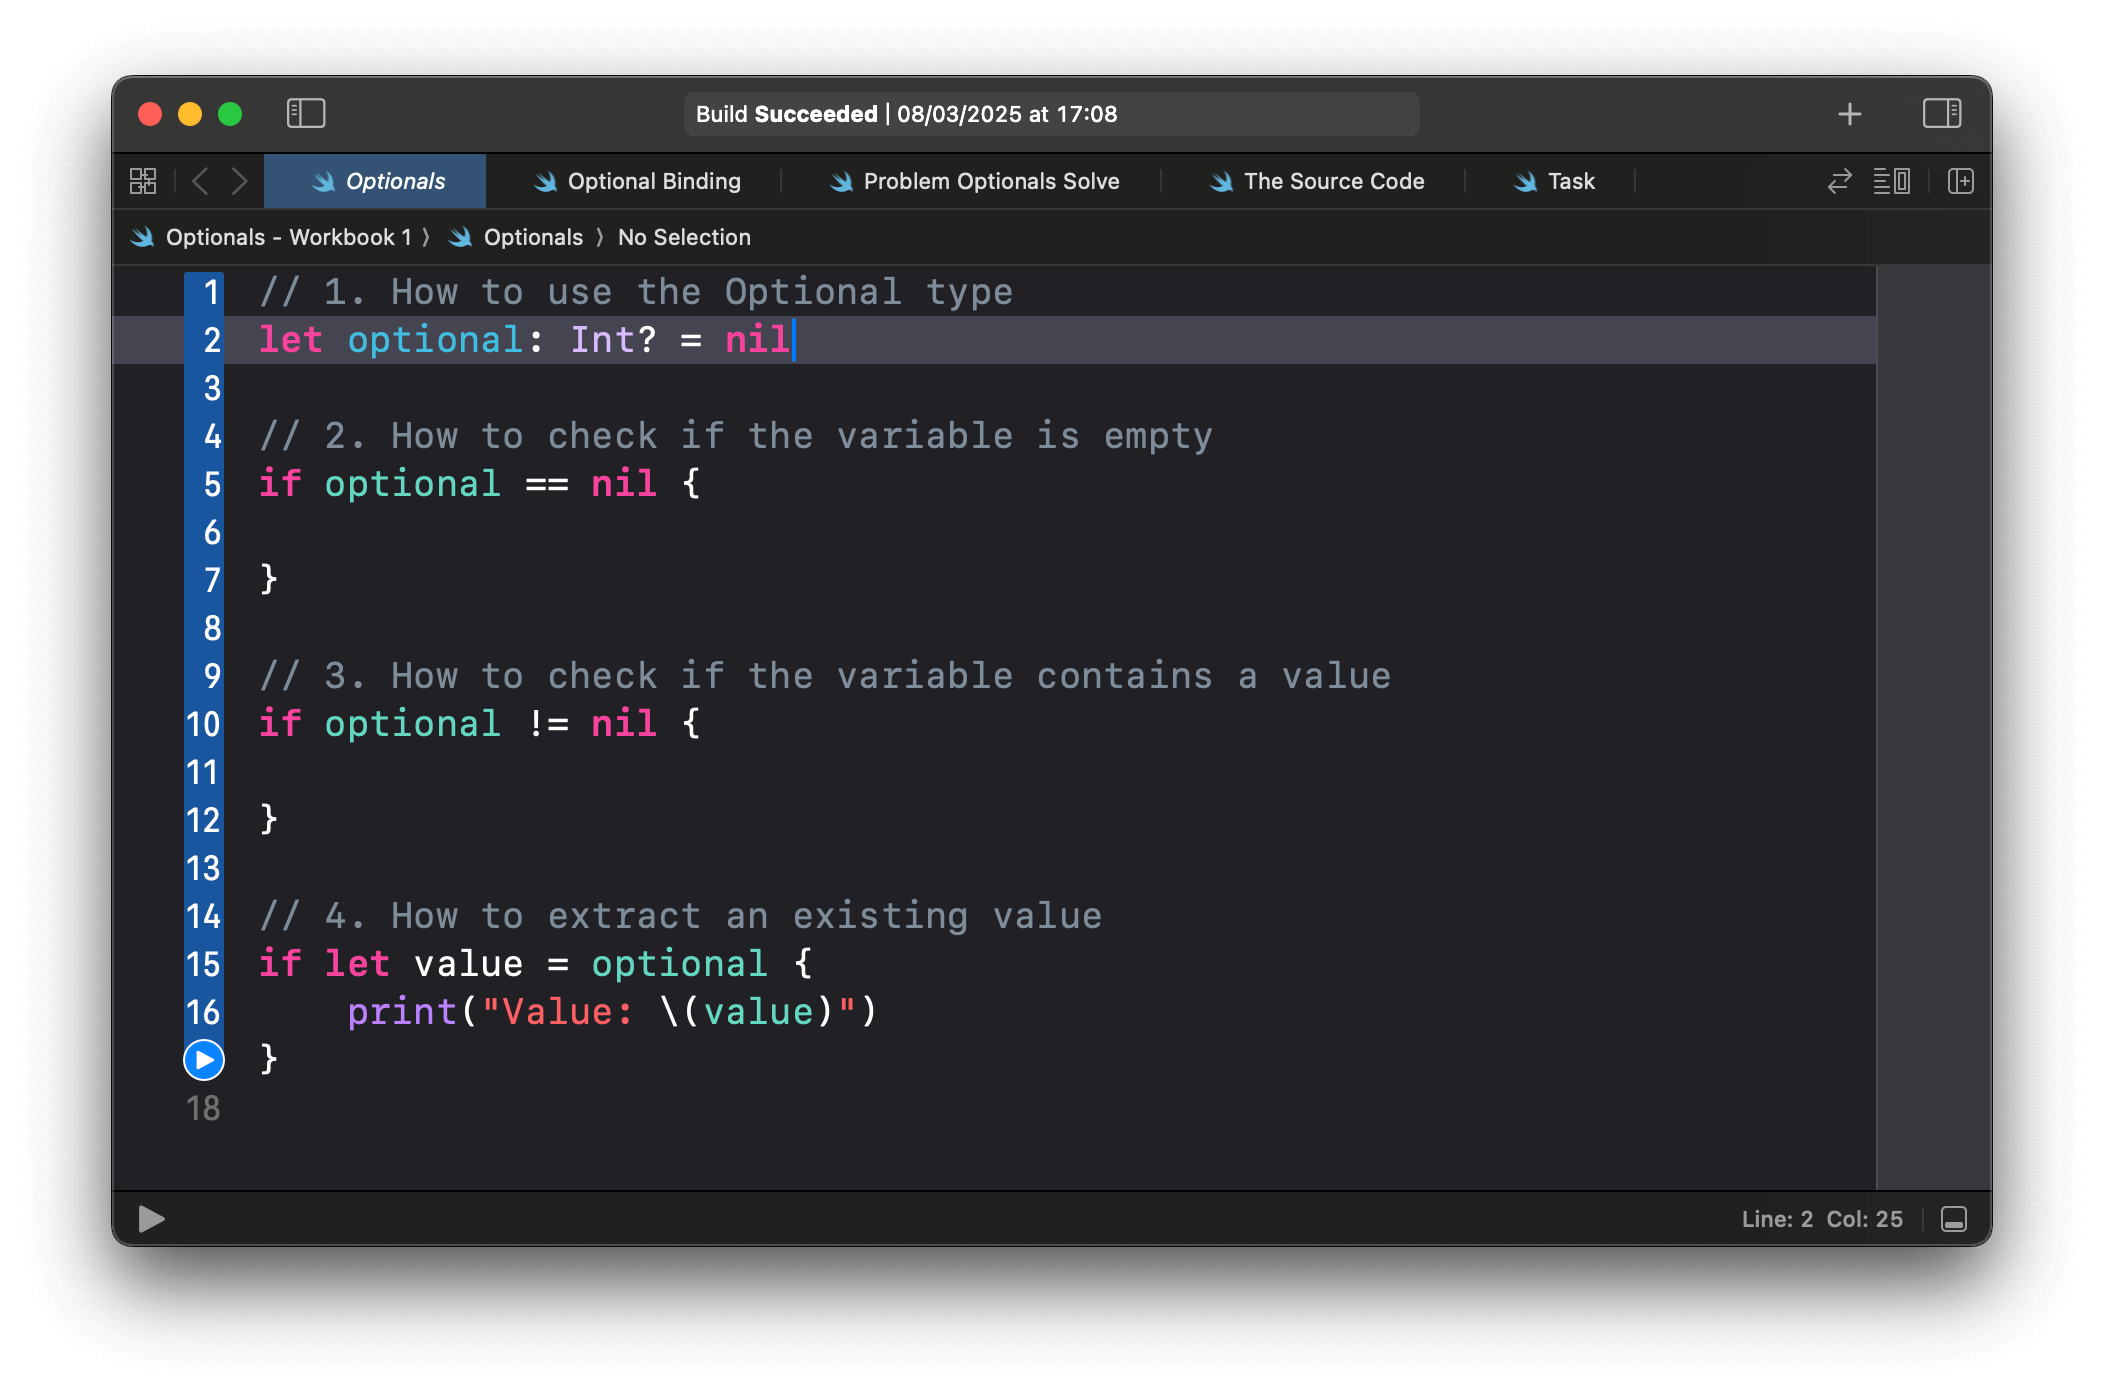Toggle the navigator sidebar icon
The width and height of the screenshot is (2104, 1394).
pyautogui.click(x=306, y=113)
